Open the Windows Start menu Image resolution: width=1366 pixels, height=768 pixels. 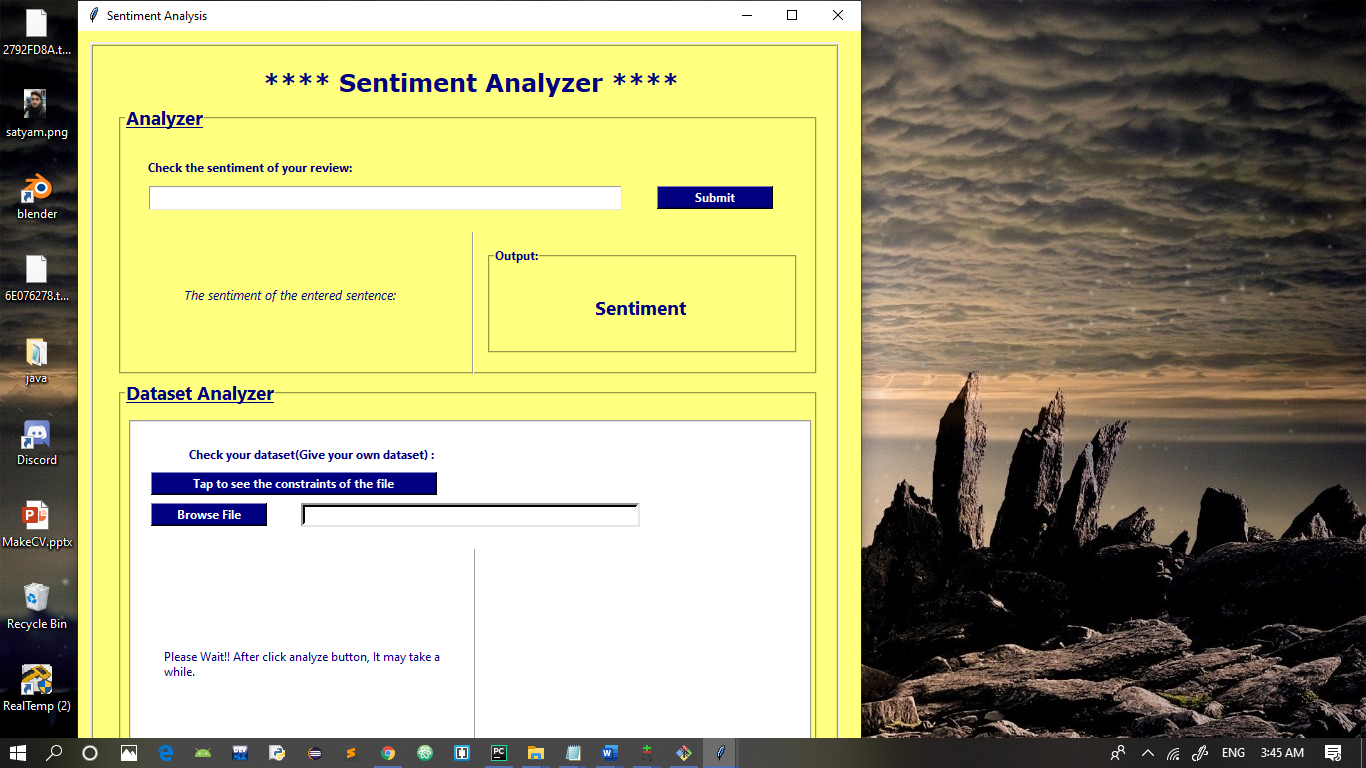(x=18, y=753)
